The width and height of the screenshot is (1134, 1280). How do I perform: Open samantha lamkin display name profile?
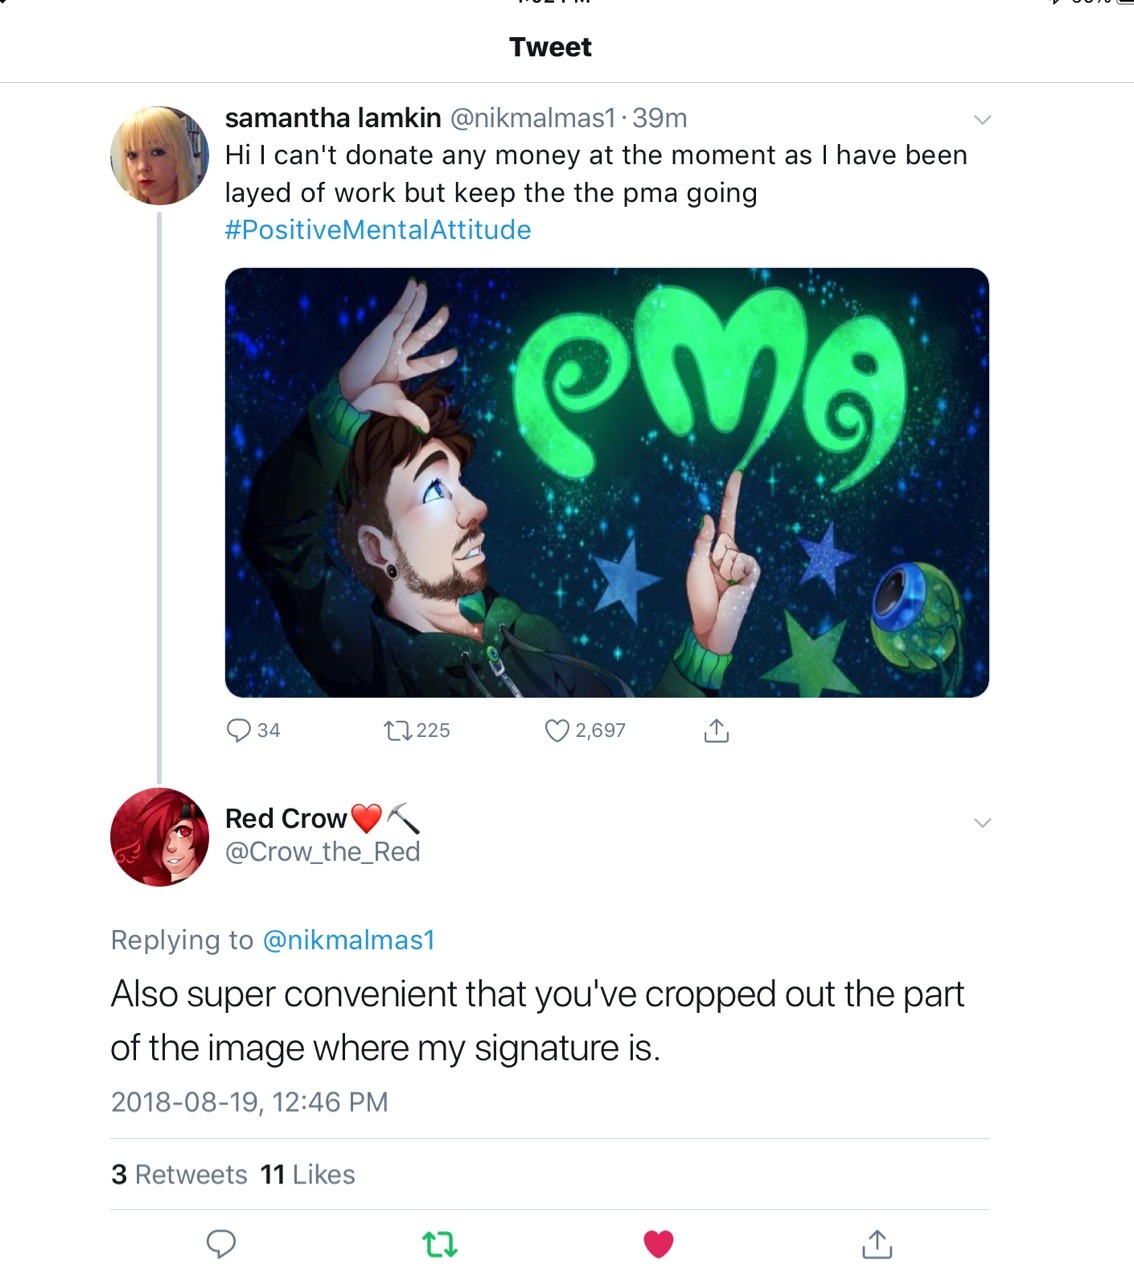[333, 118]
